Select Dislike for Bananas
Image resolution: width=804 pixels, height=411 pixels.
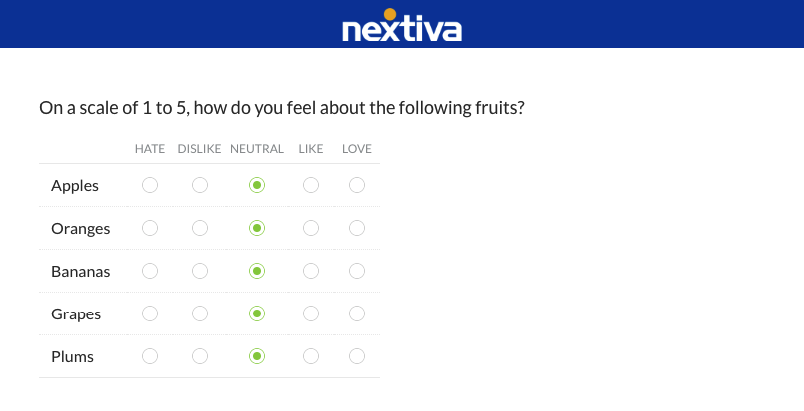pos(200,271)
